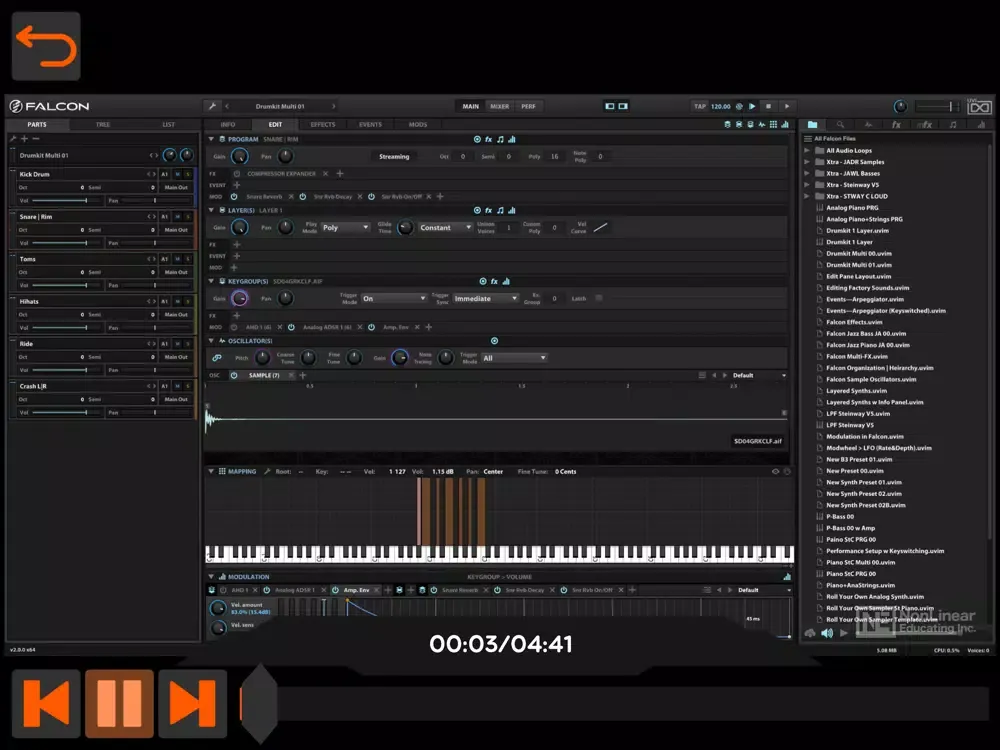Click the events note icon in Program header
Screen dimensions: 1000x750
500,139
